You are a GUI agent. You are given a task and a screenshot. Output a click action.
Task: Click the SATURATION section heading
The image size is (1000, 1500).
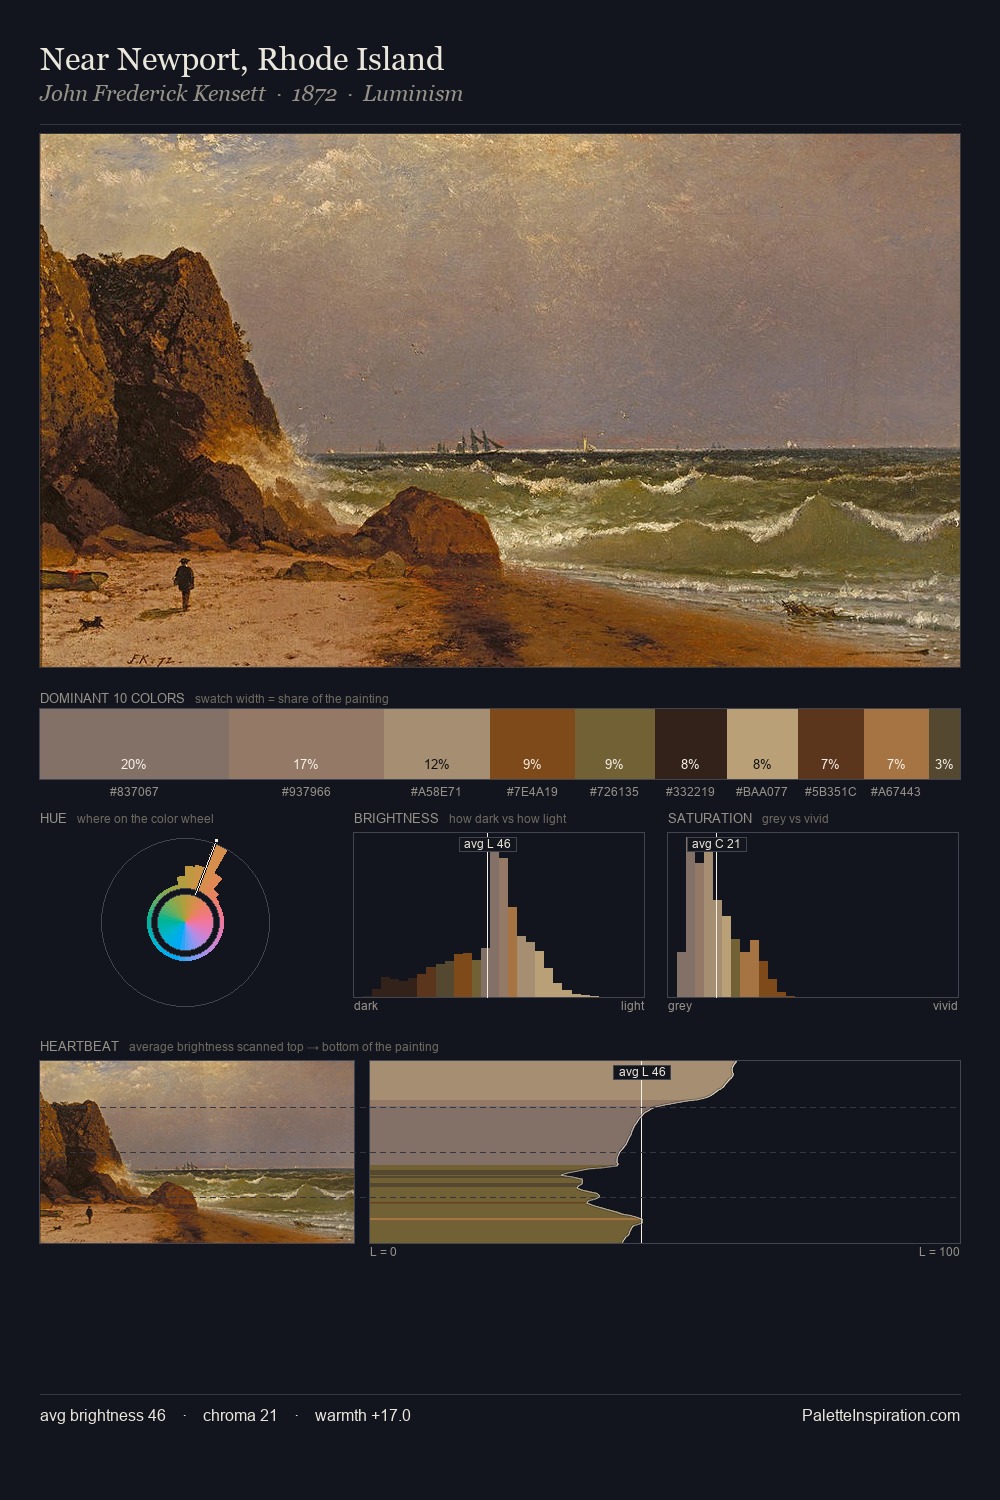710,818
